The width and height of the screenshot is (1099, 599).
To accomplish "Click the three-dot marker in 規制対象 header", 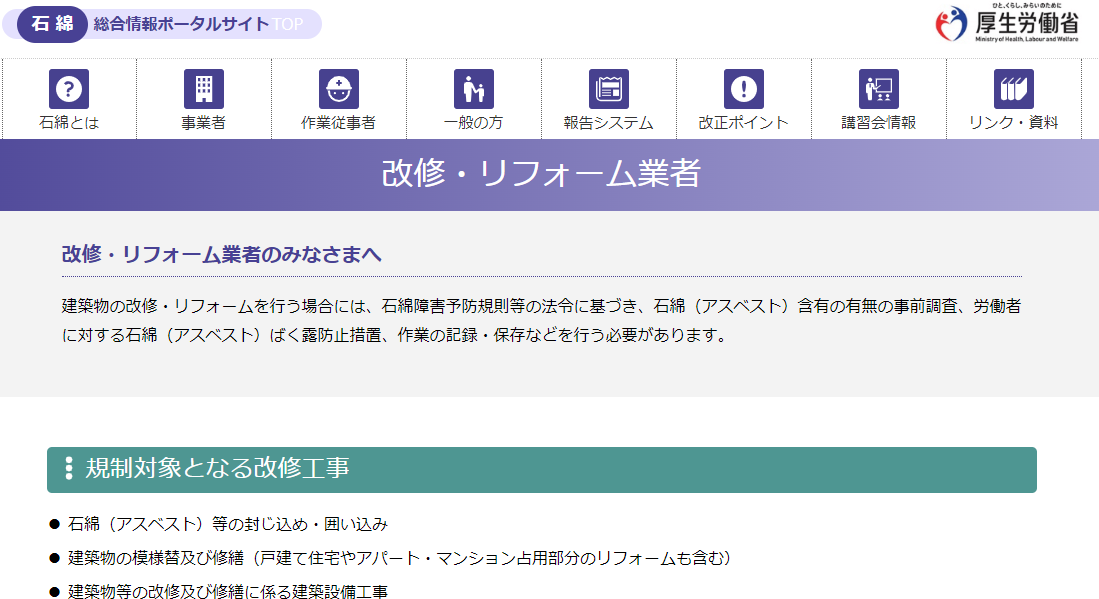I will [69, 469].
